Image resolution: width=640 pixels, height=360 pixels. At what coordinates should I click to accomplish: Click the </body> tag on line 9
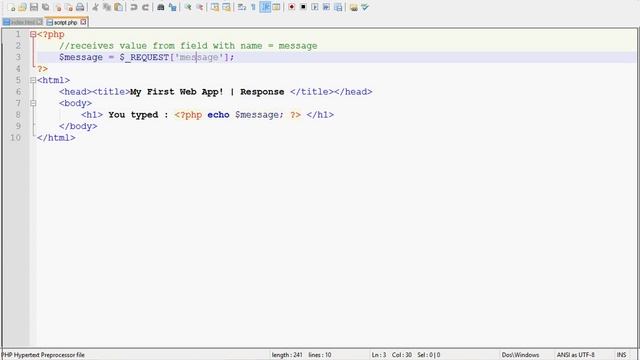point(78,126)
